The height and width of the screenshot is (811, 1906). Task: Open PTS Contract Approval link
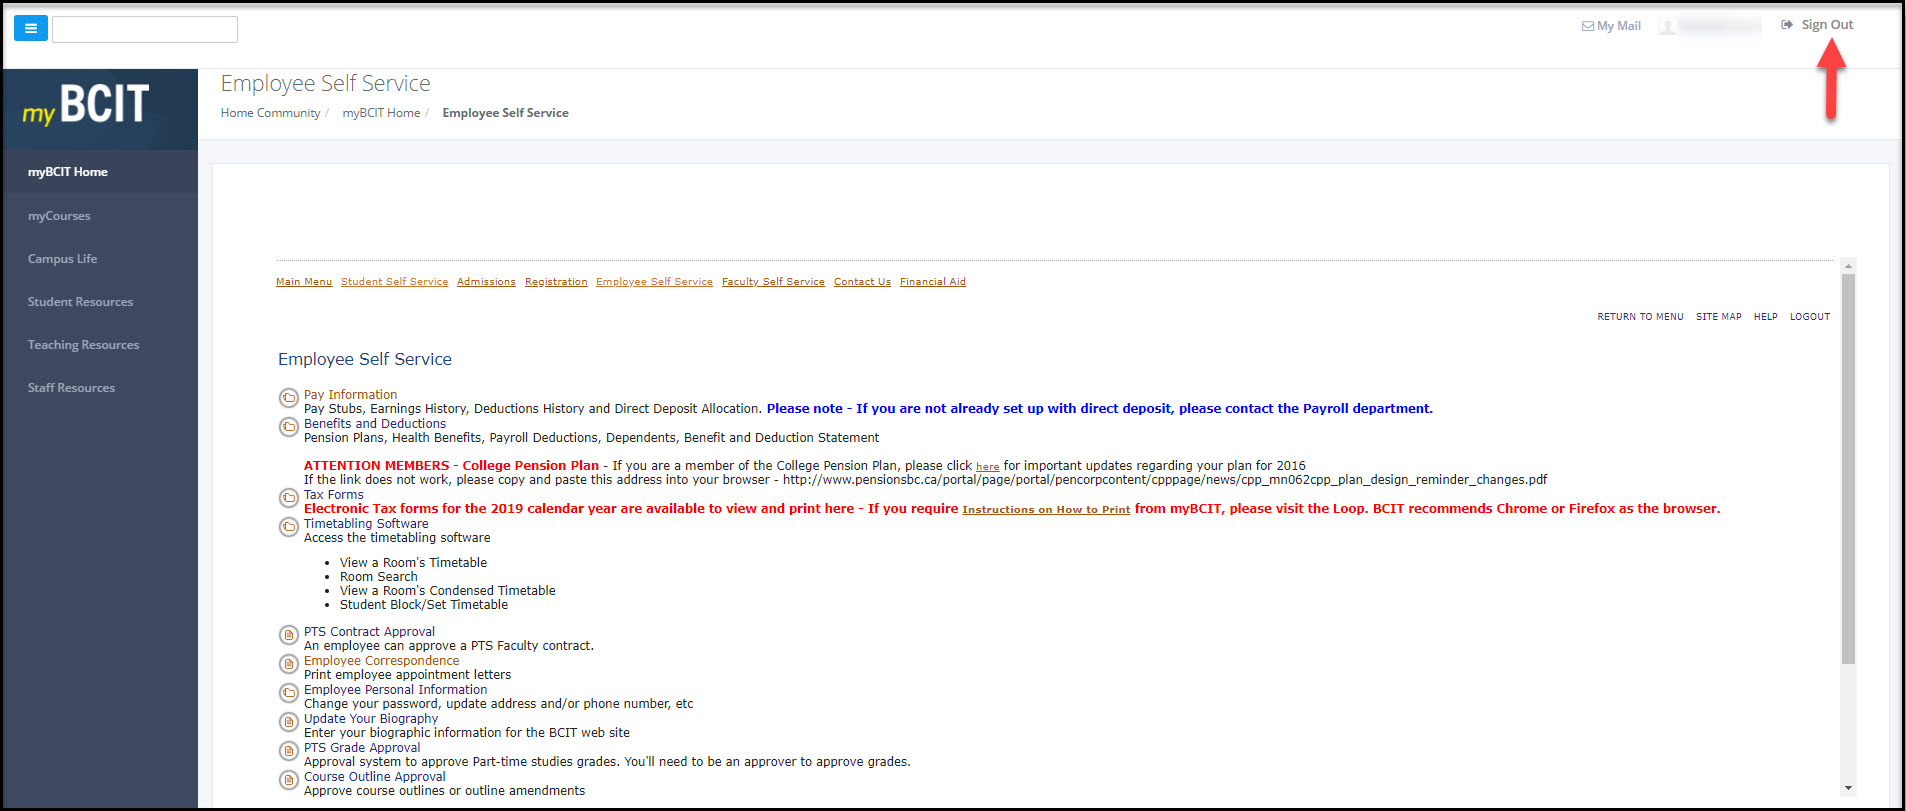point(369,632)
